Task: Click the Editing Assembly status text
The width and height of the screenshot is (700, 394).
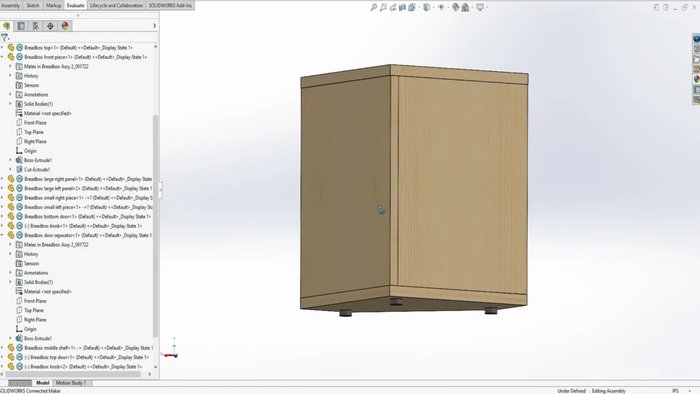Action: click(608, 391)
